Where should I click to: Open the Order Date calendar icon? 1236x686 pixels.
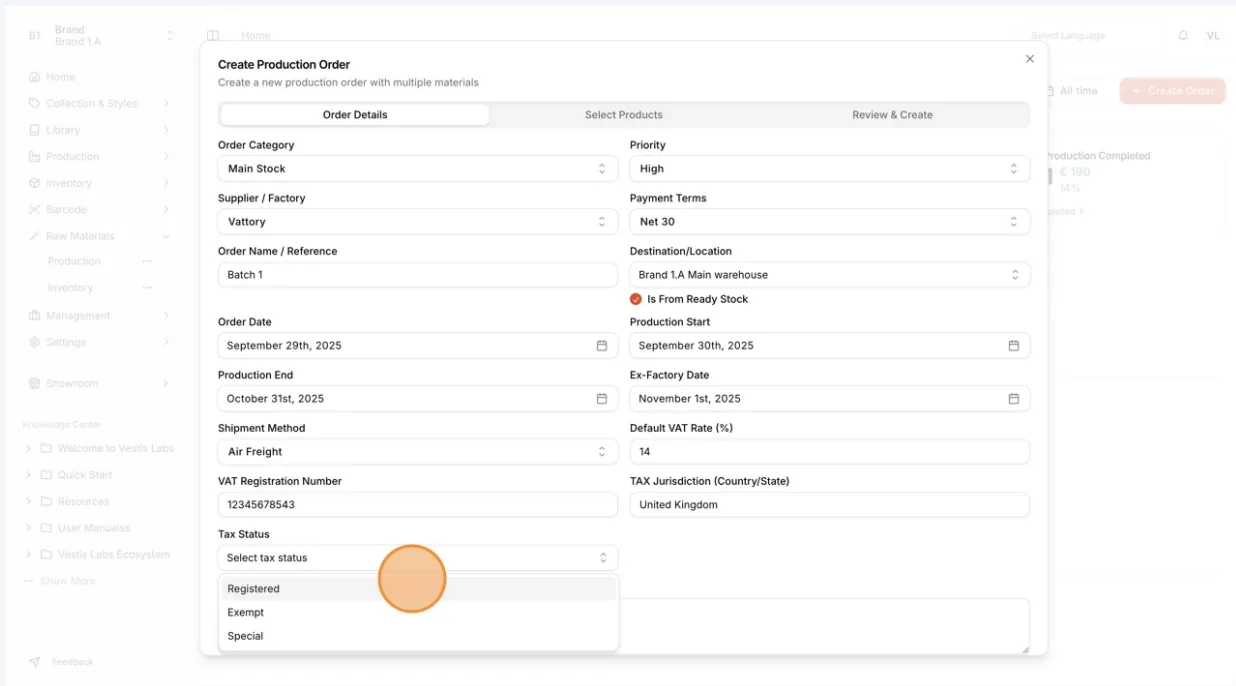(x=602, y=345)
